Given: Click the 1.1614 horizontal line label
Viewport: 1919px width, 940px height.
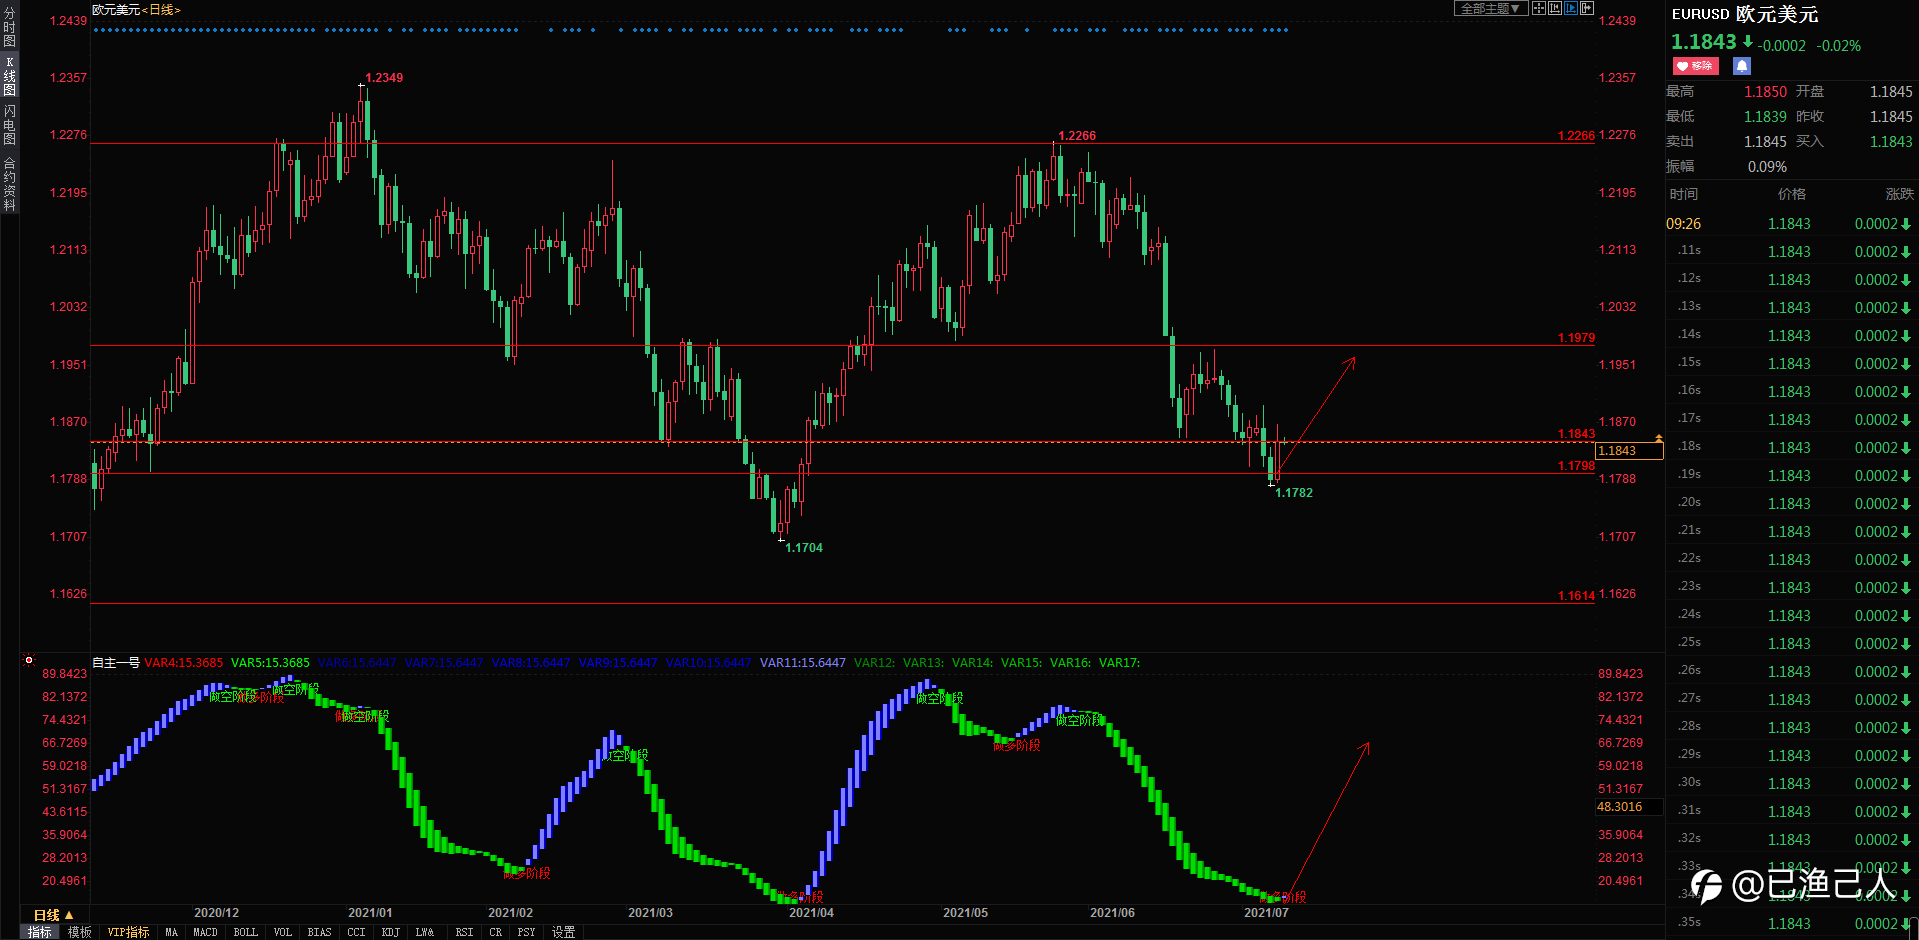Looking at the screenshot, I should point(1576,596).
